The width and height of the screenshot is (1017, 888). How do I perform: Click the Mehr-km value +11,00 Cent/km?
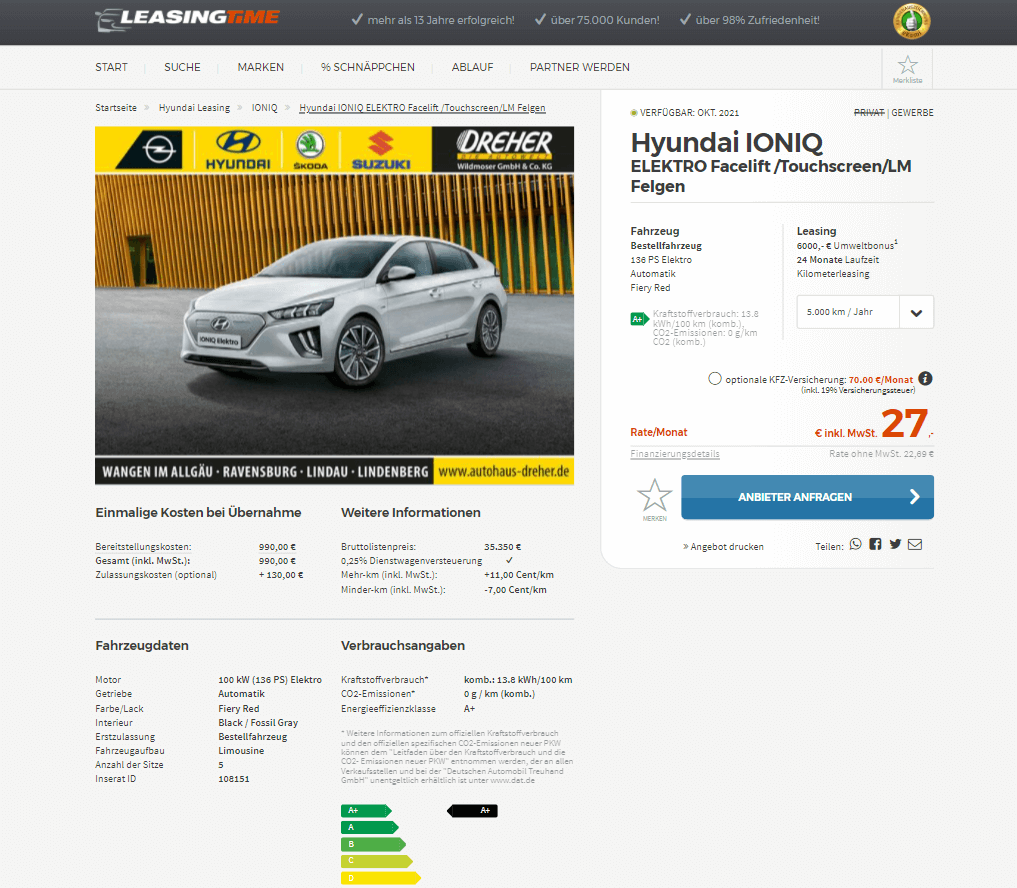tap(519, 575)
